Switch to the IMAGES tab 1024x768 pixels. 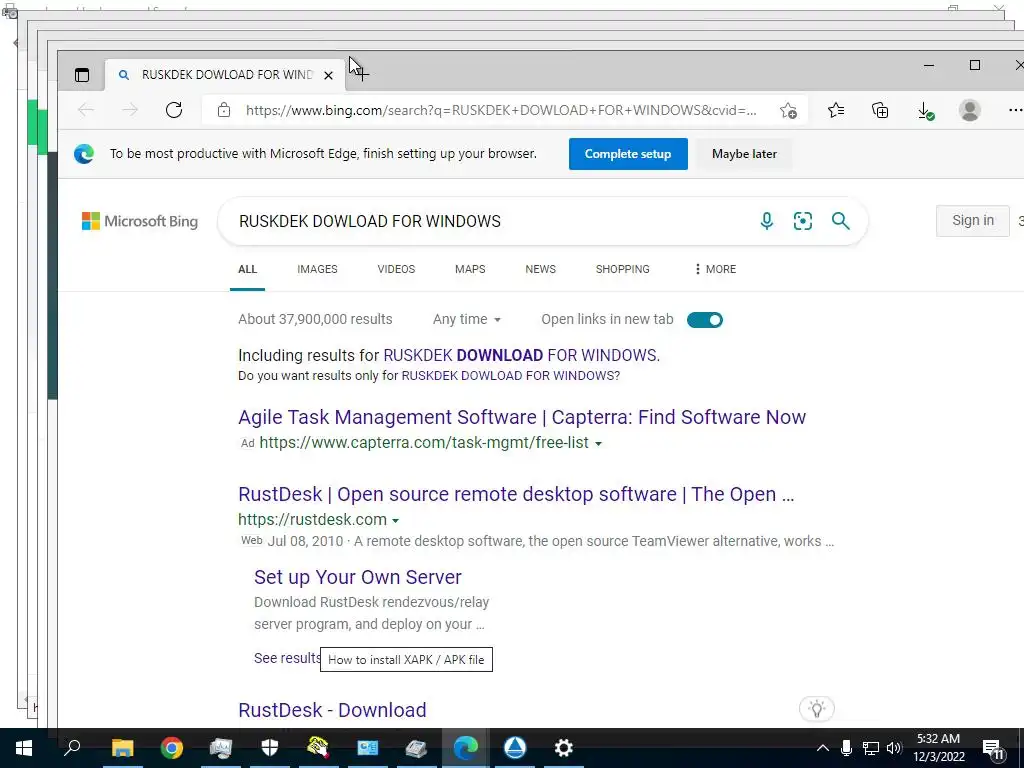tap(317, 269)
